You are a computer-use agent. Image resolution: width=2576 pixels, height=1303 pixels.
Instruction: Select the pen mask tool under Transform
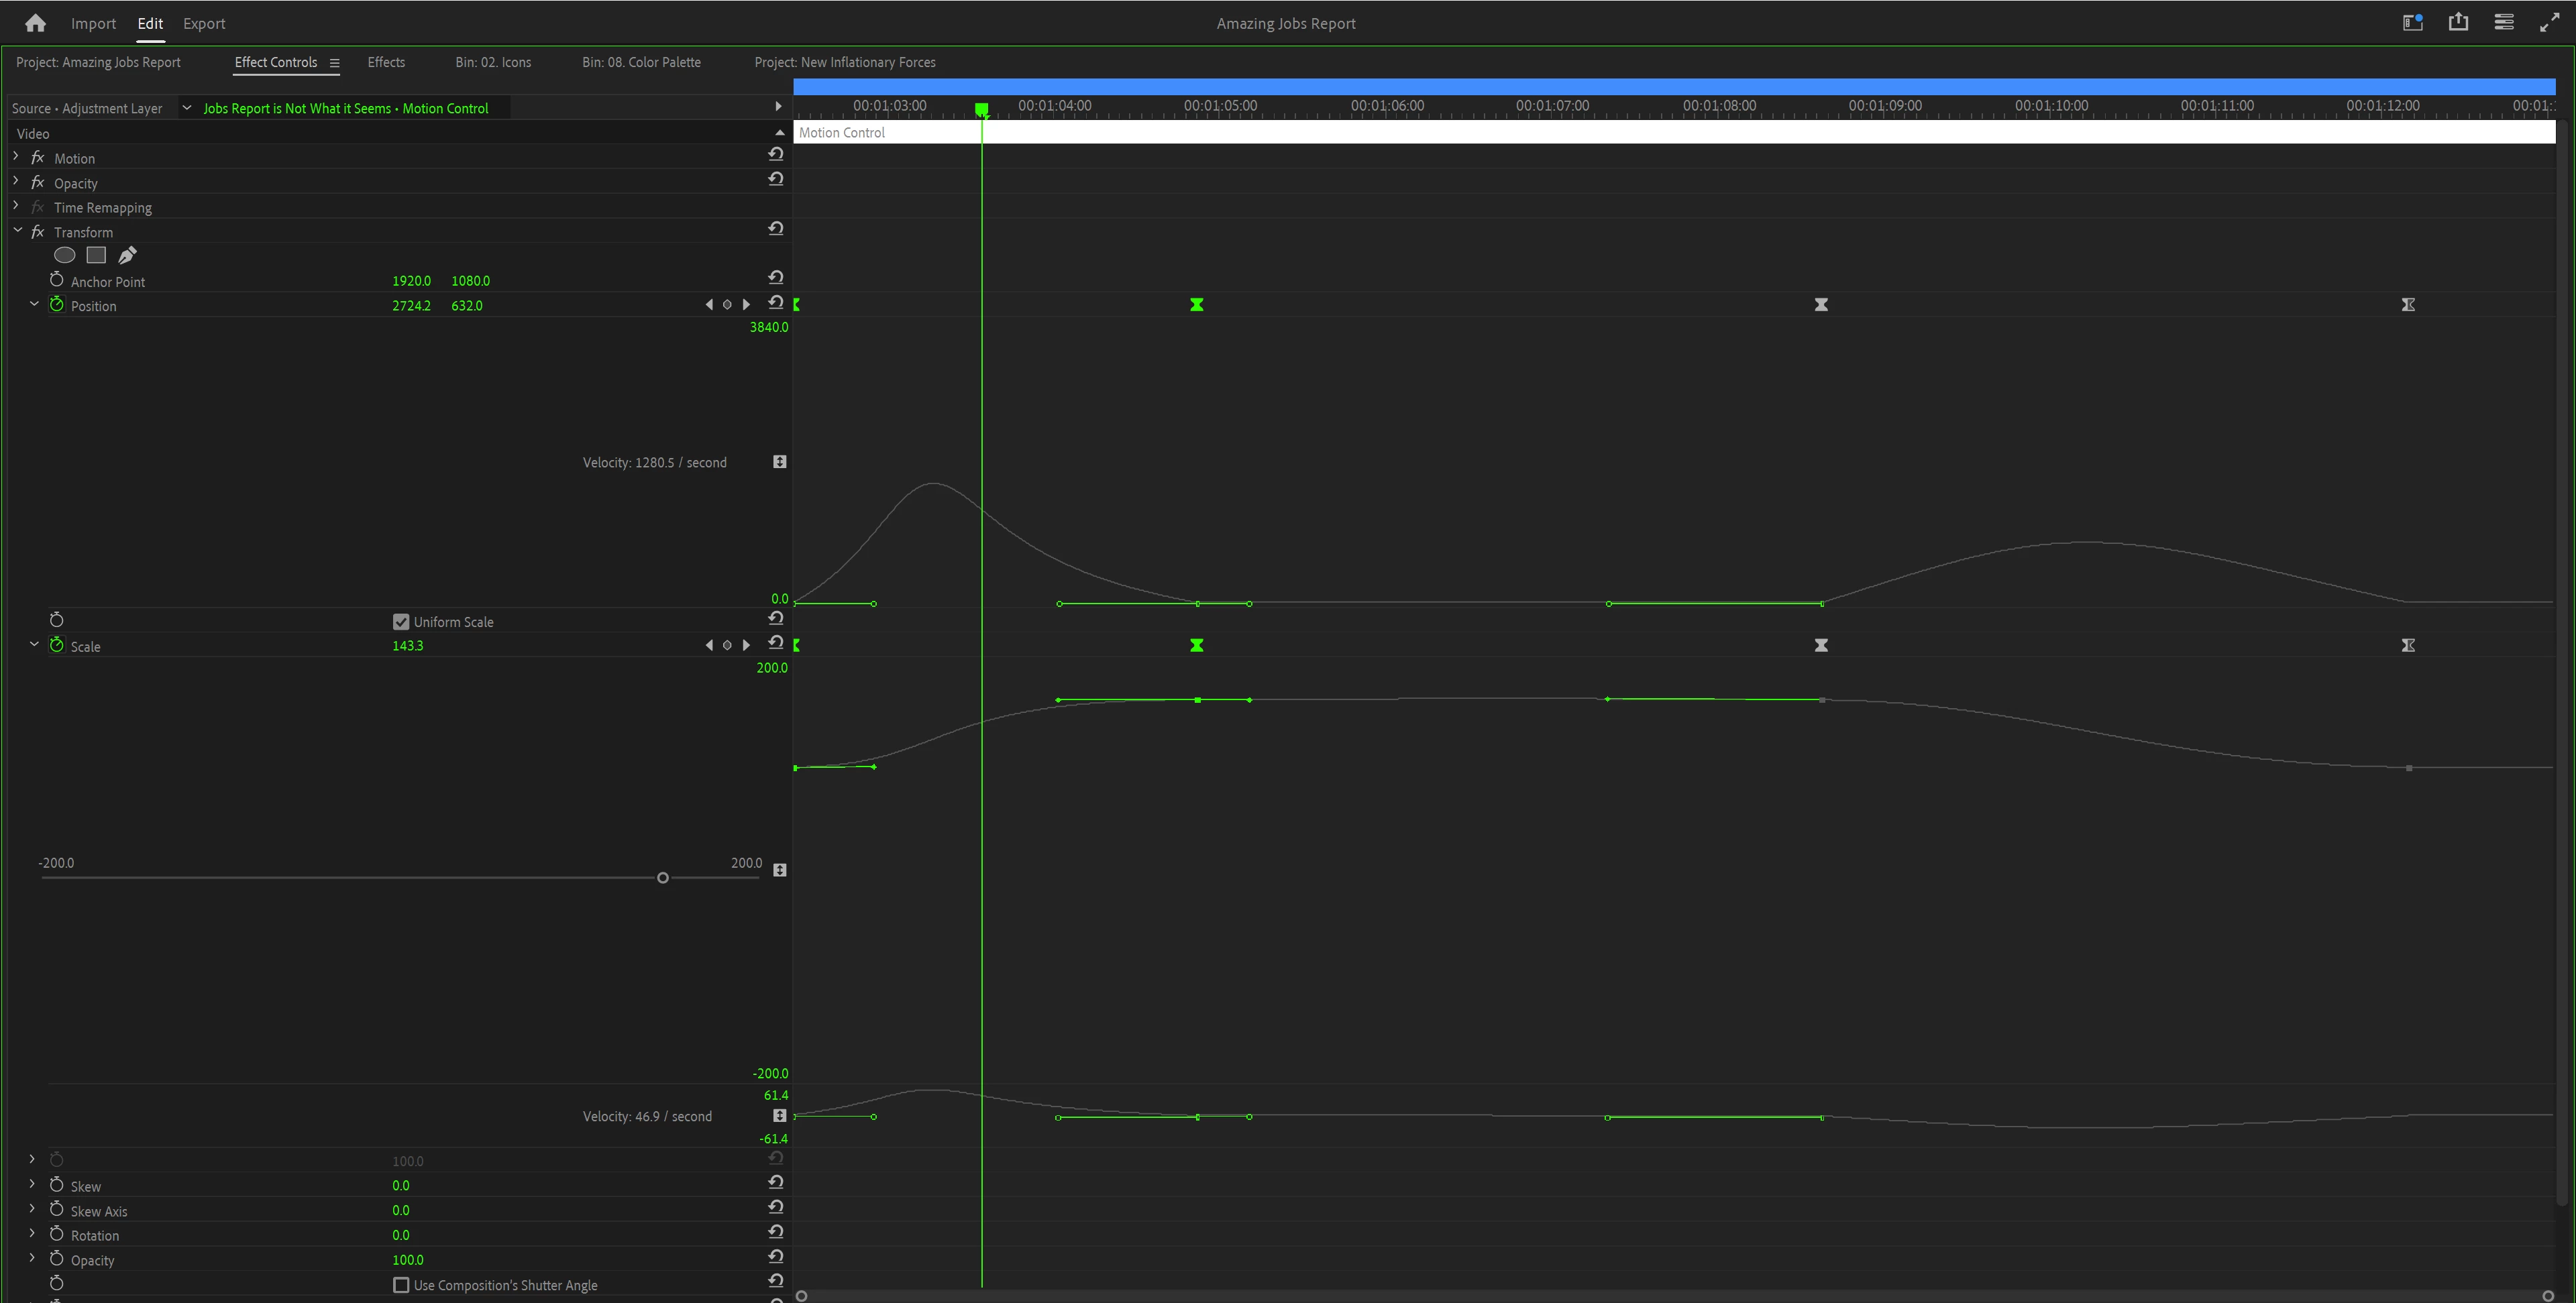tap(127, 255)
